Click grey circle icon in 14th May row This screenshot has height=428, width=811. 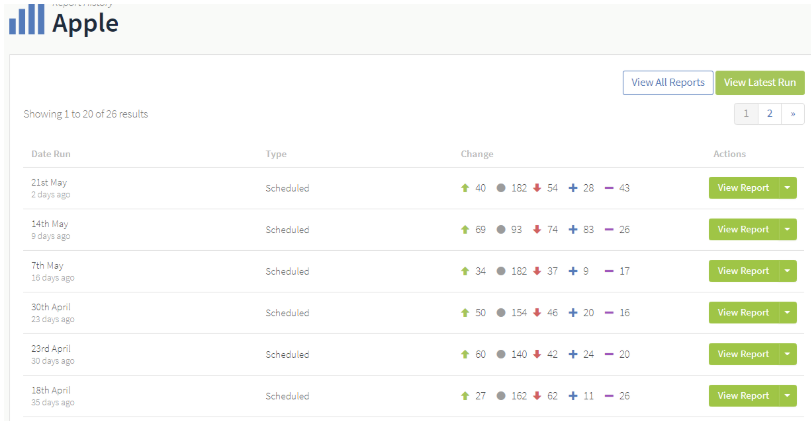[x=501, y=230]
